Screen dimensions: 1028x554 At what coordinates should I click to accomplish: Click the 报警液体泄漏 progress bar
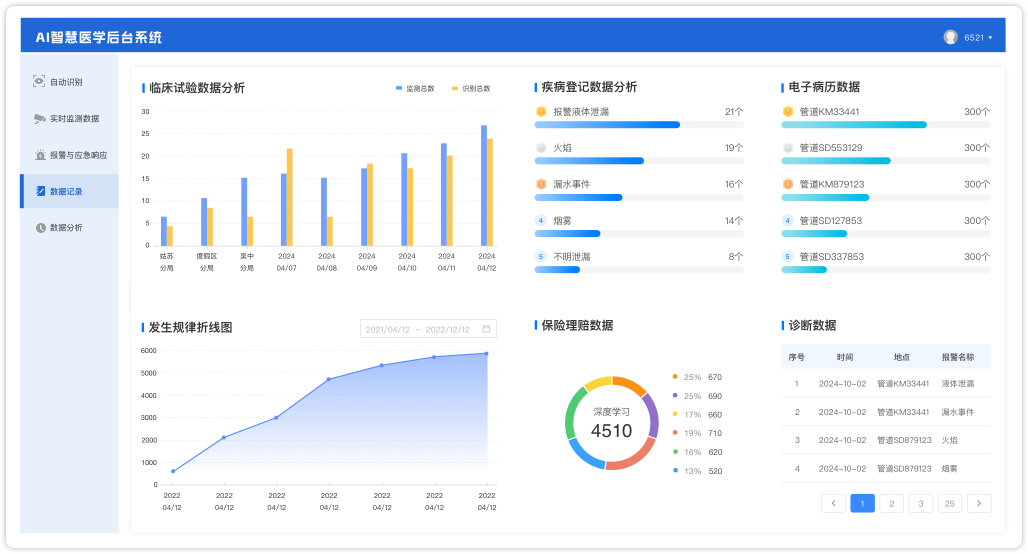point(639,125)
